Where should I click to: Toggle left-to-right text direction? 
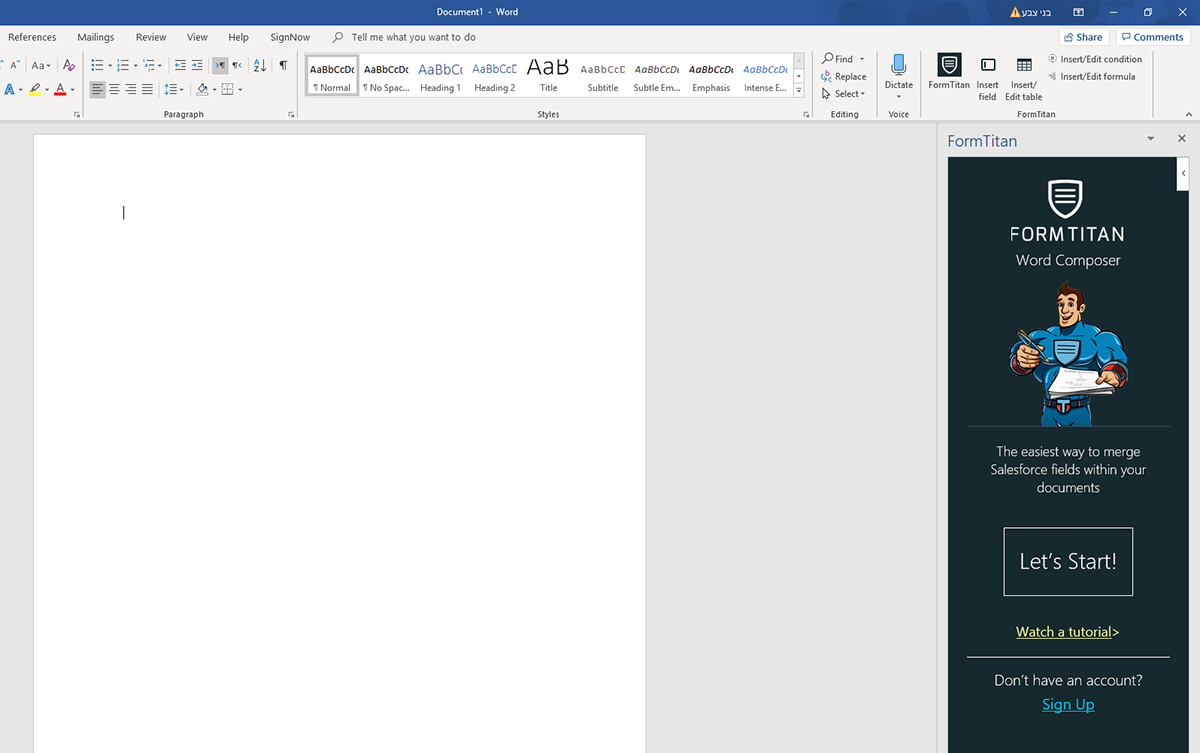[x=220, y=65]
